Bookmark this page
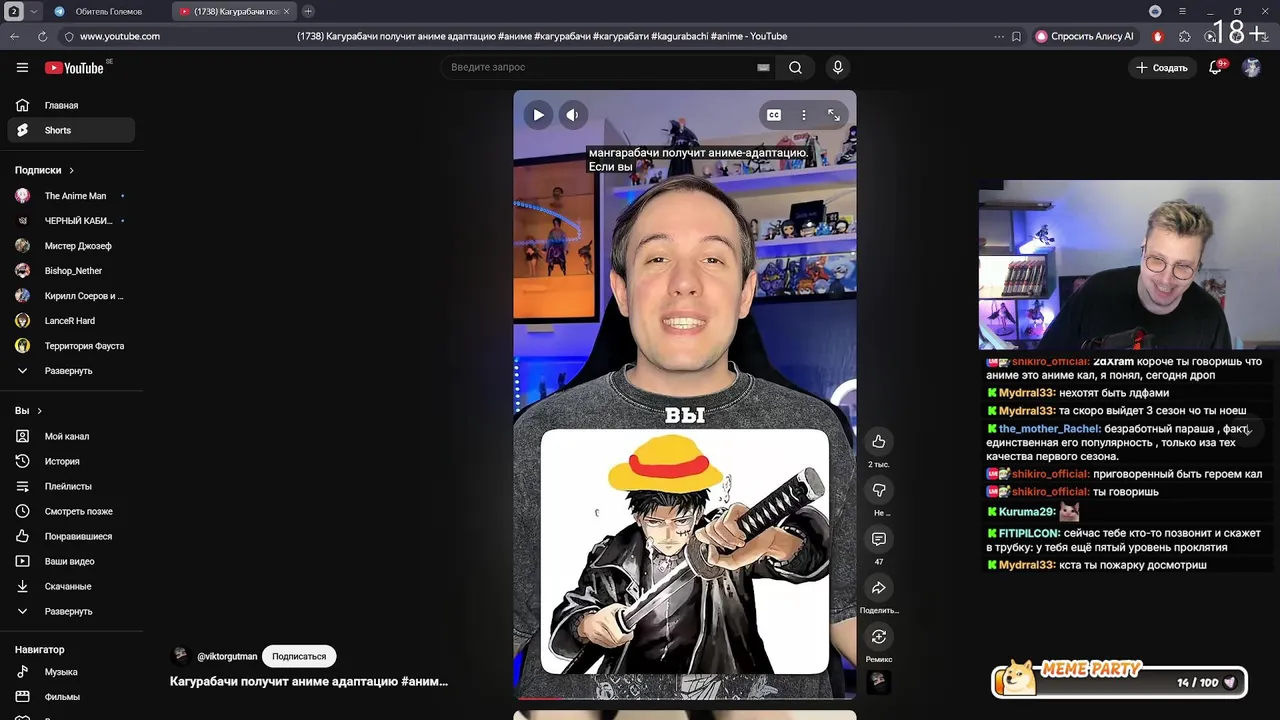 click(x=1017, y=36)
